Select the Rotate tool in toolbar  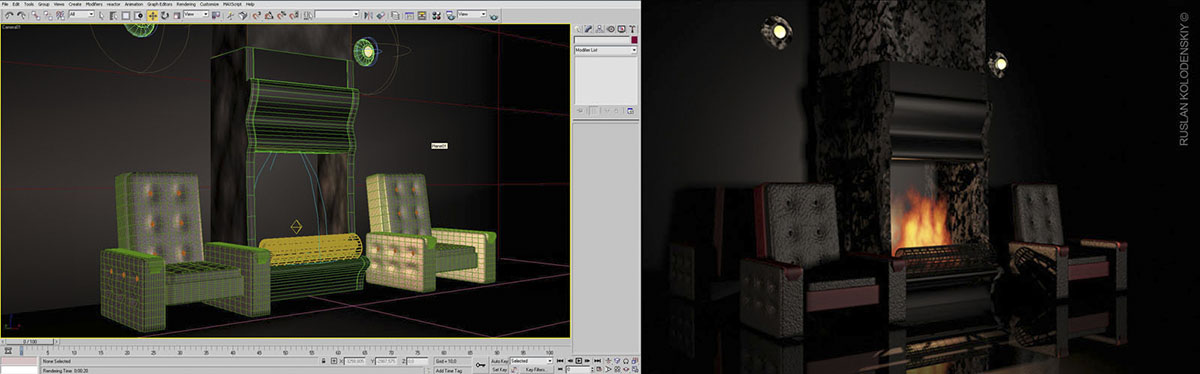click(x=164, y=15)
